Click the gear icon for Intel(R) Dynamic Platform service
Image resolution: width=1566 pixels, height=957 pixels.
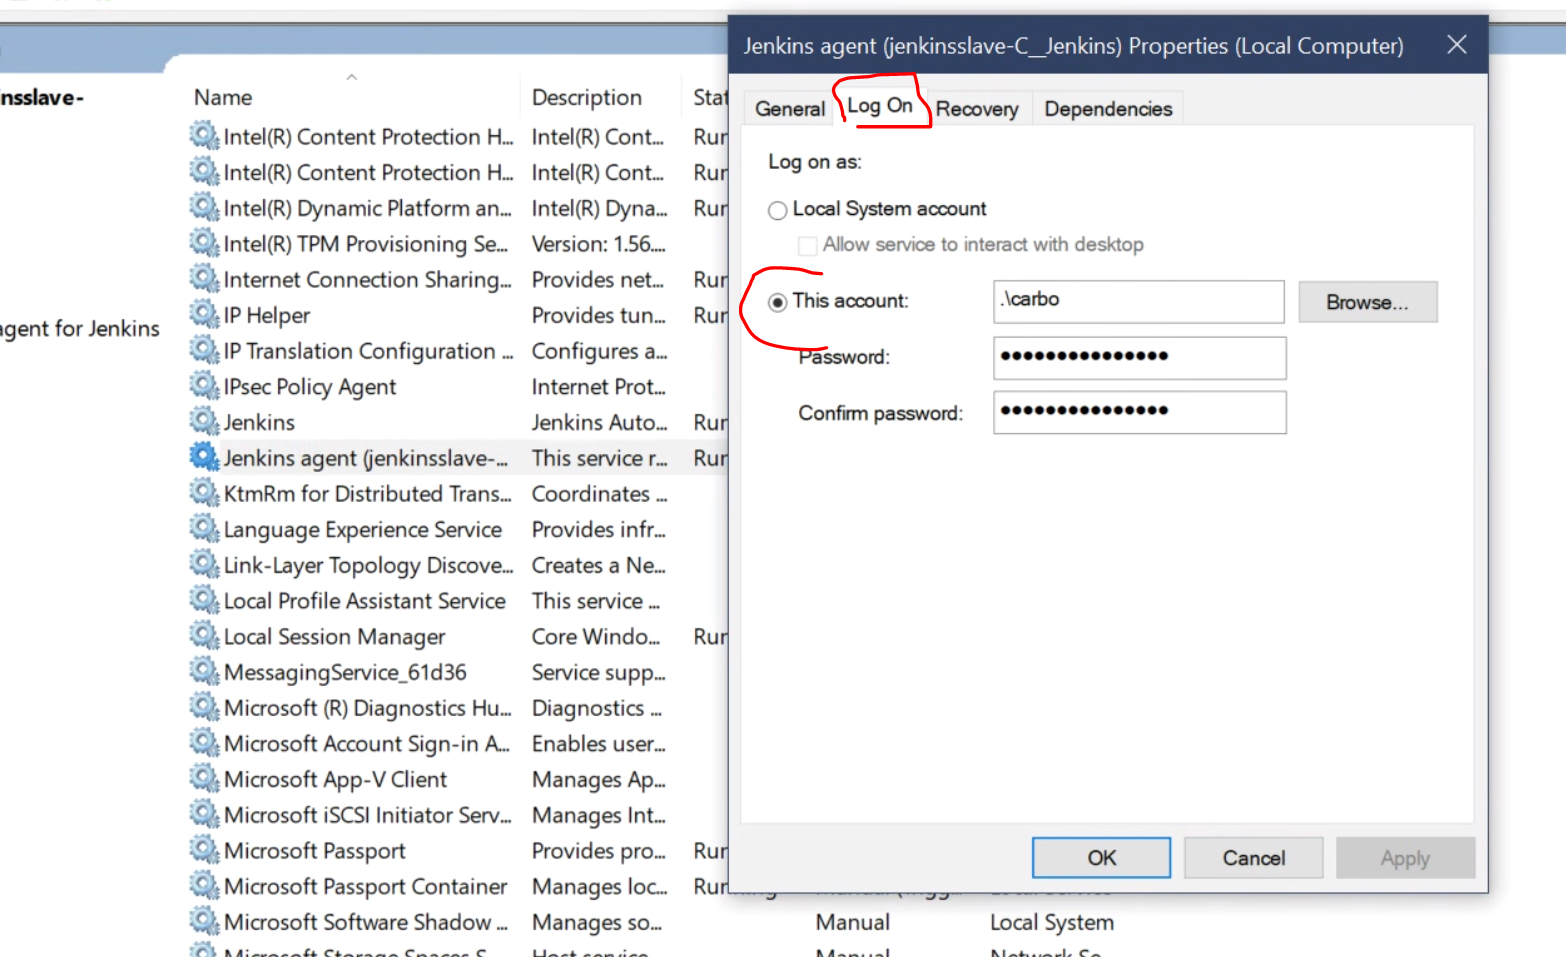204,207
